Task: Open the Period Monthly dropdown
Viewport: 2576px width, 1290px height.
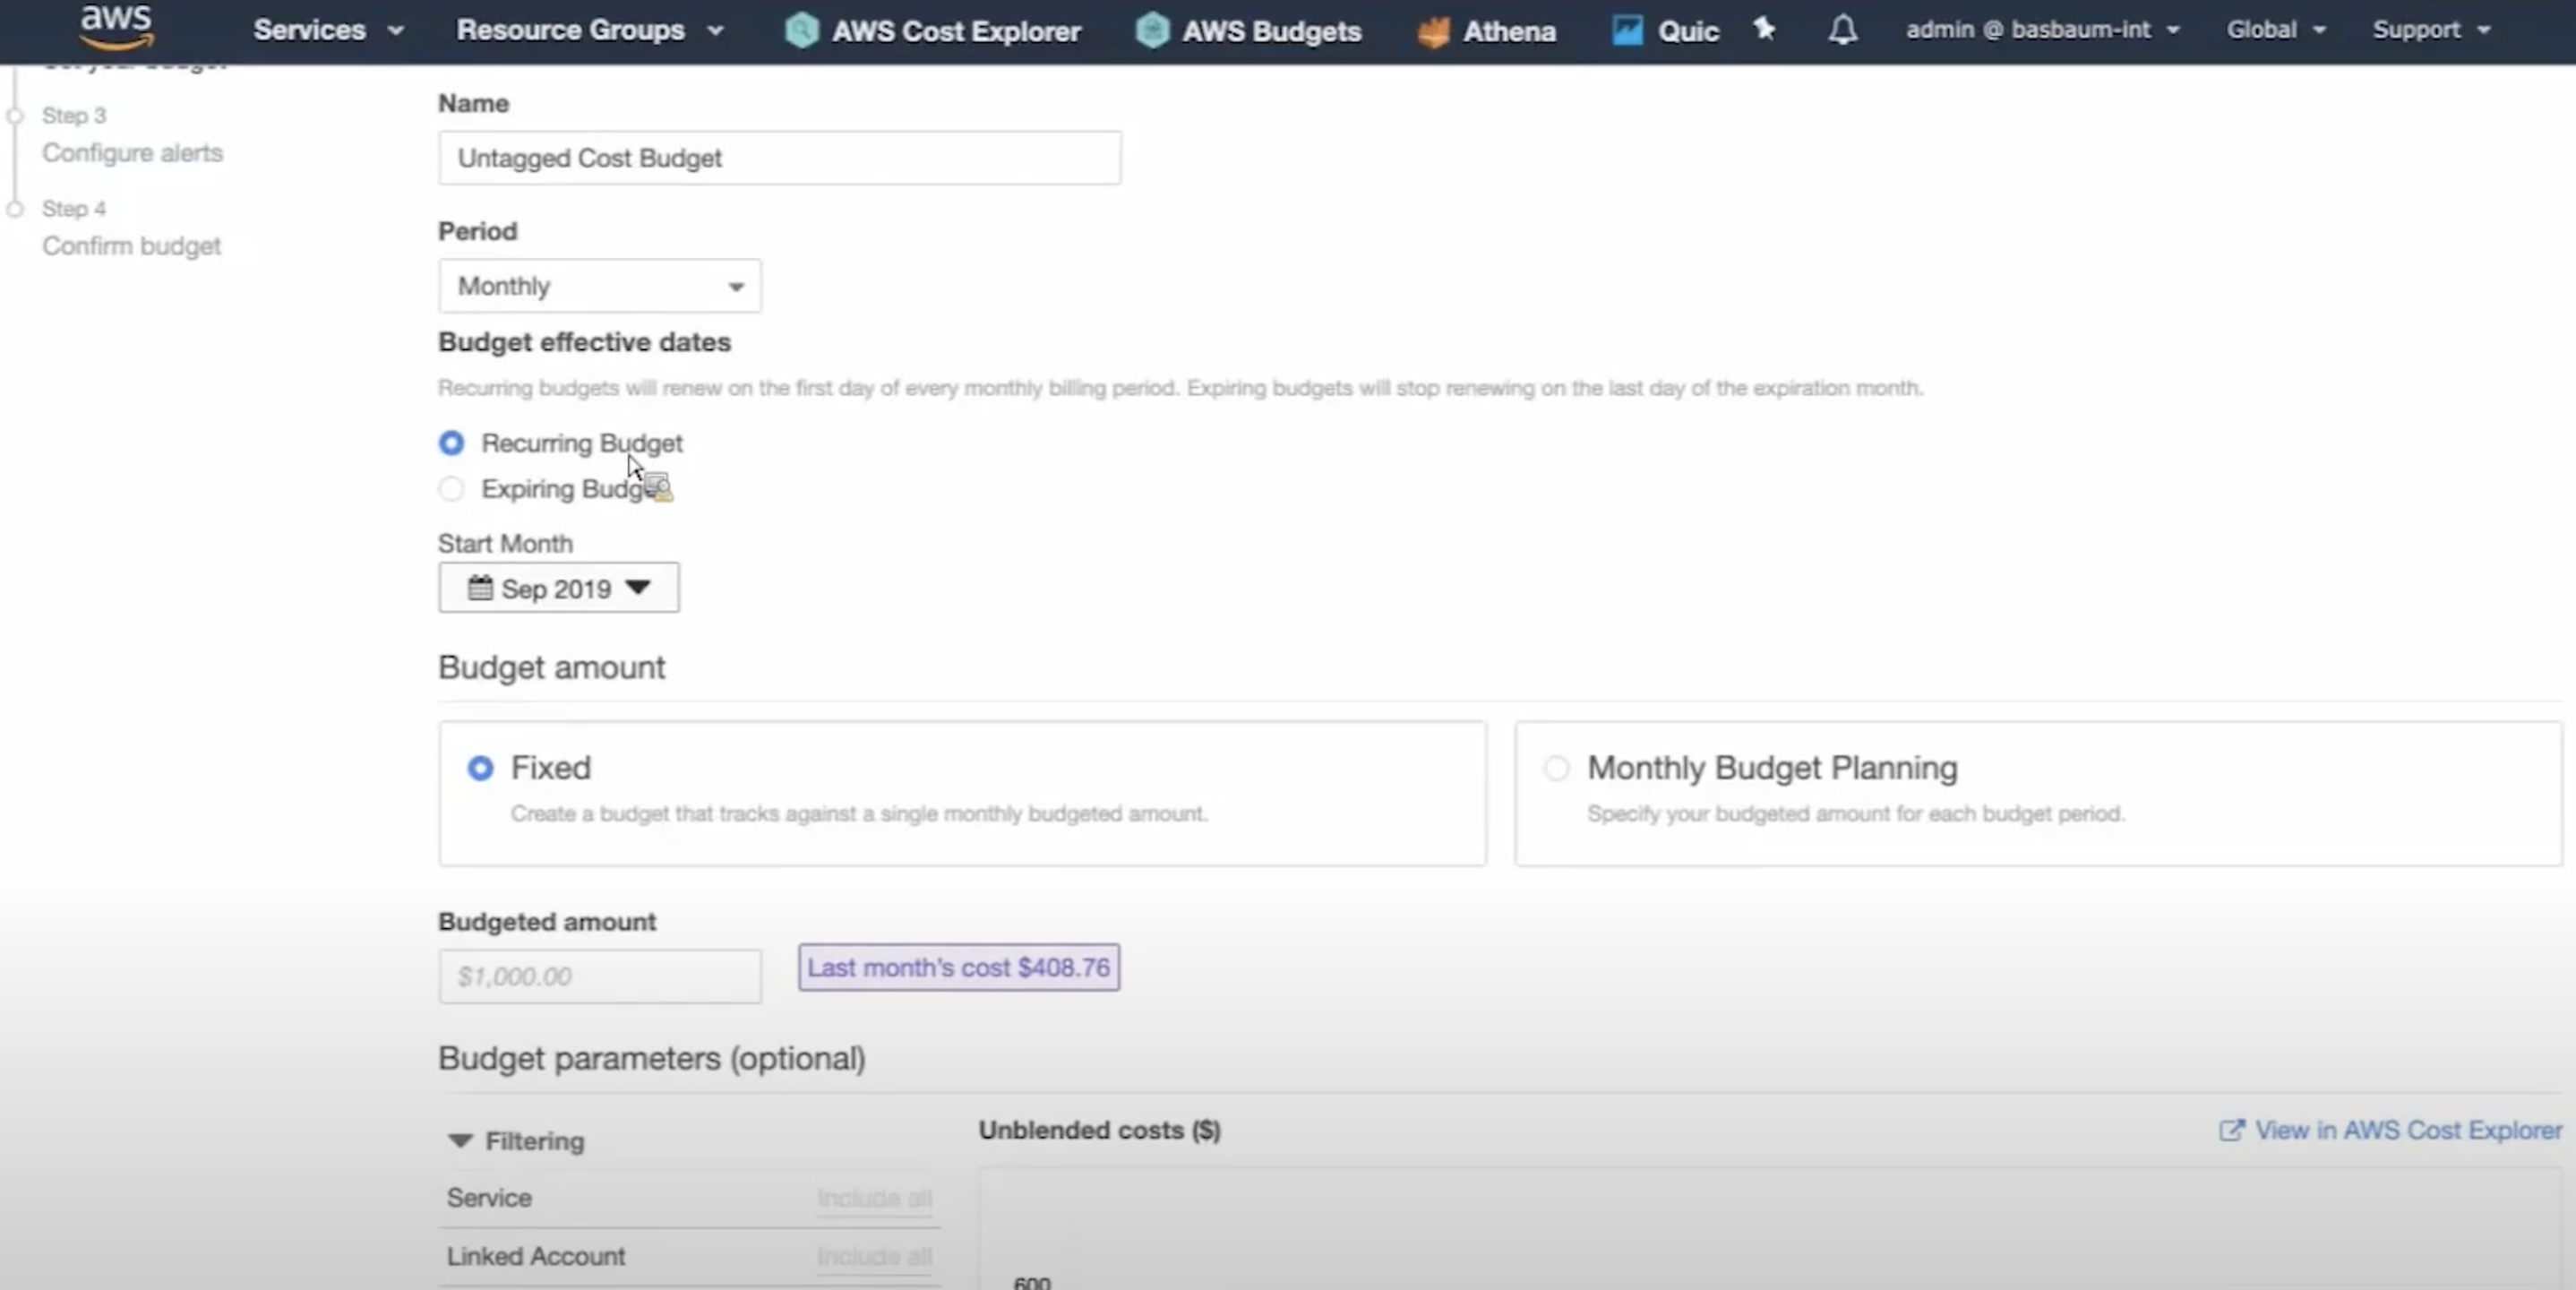Action: (x=599, y=286)
